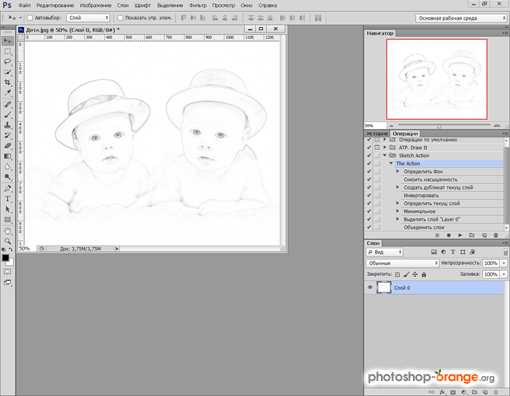Toggle checkmark for Sketch Action set

[x=369, y=155]
